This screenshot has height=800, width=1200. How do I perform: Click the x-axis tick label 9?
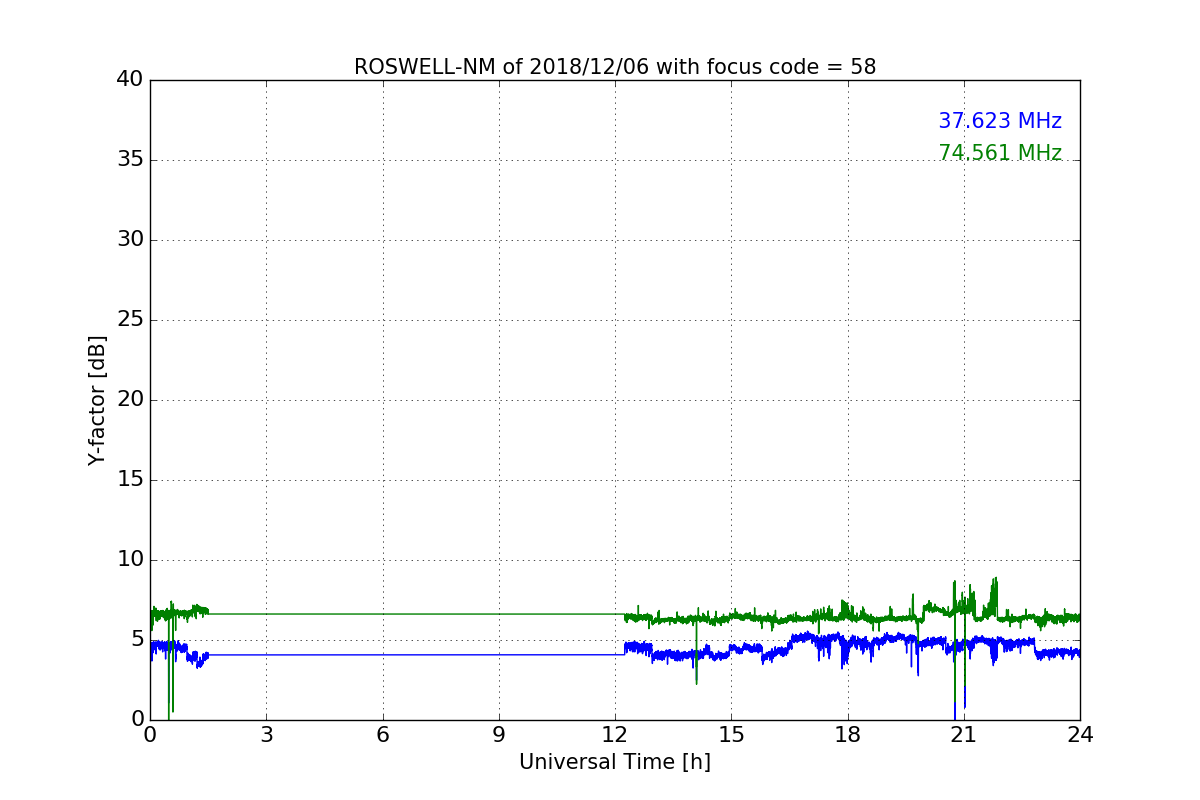click(499, 735)
